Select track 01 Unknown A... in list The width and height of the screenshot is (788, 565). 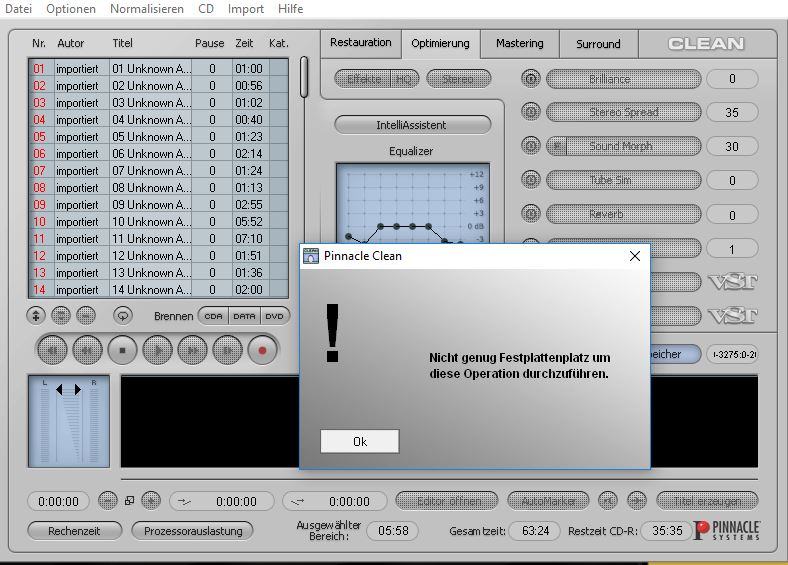(158, 68)
